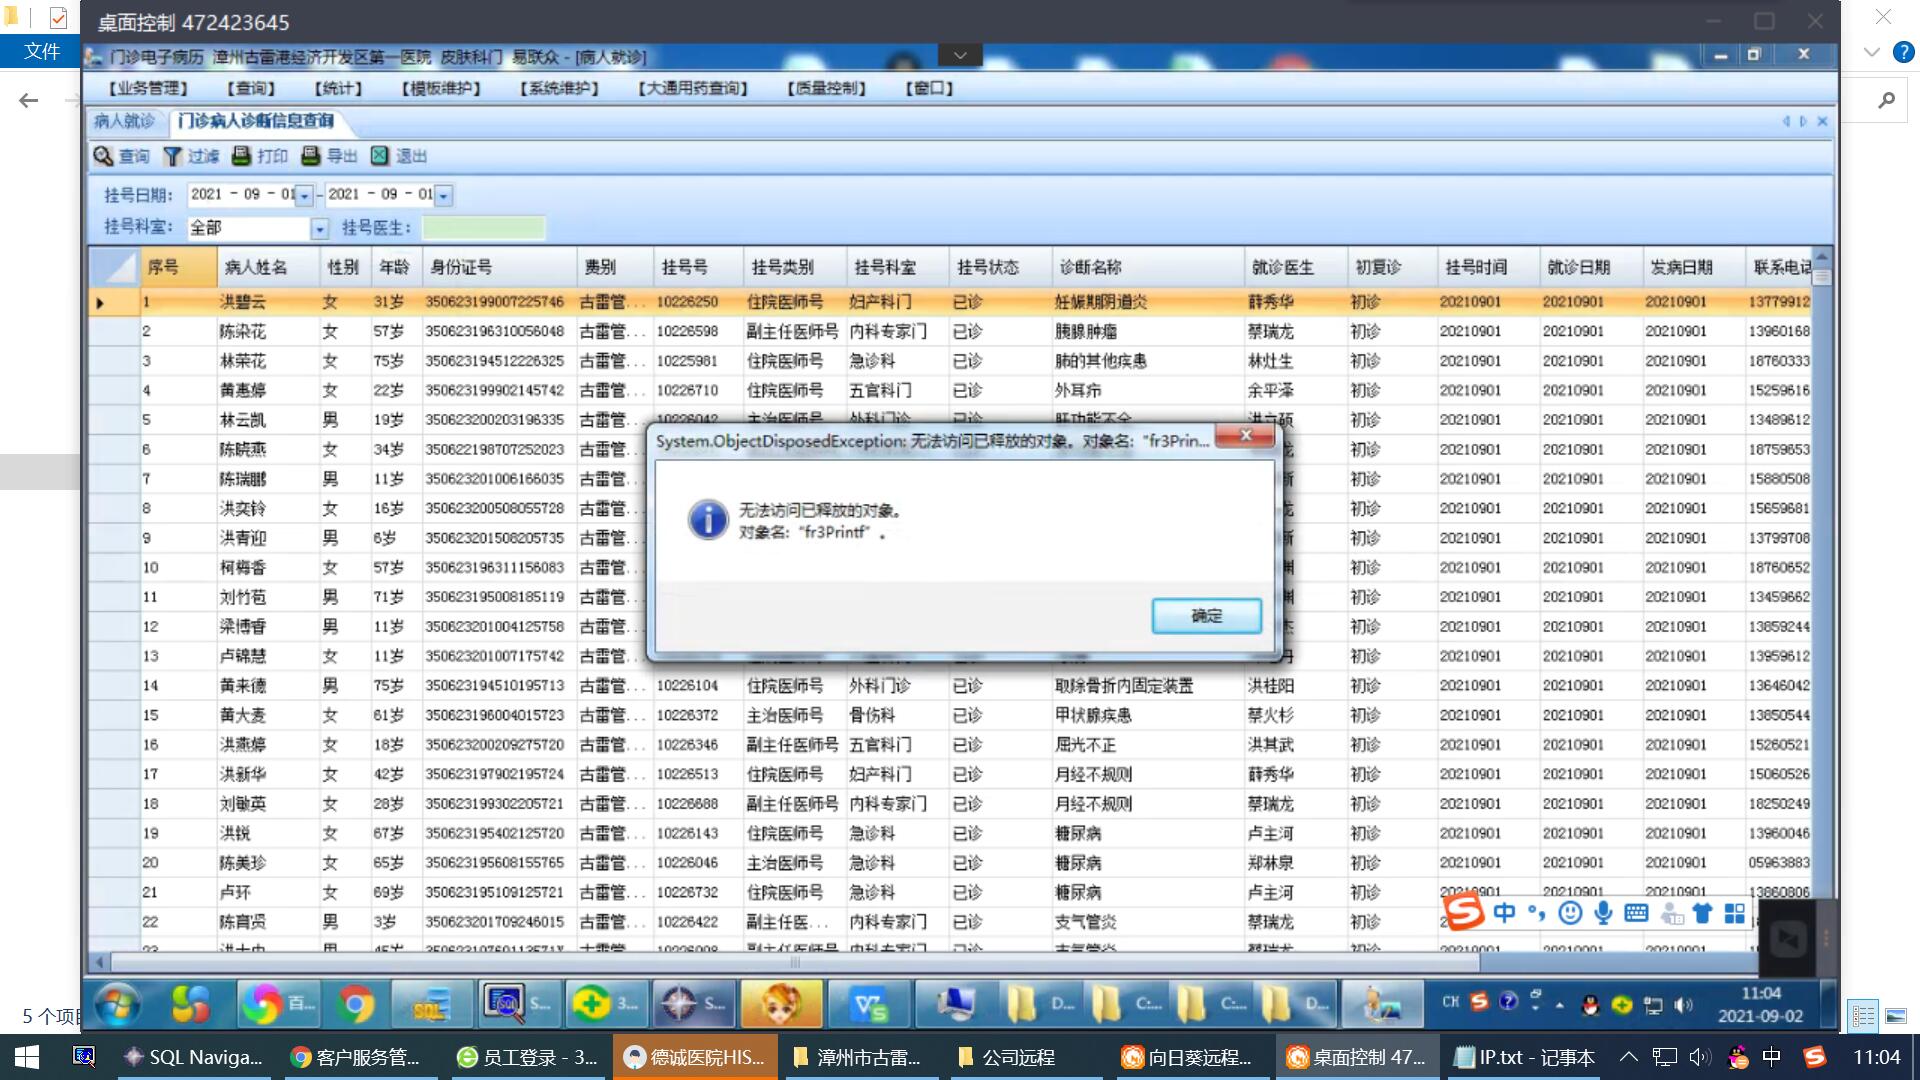Click the remote Windows 7 Start orb
This screenshot has width=1920, height=1080.
pos(117,1003)
